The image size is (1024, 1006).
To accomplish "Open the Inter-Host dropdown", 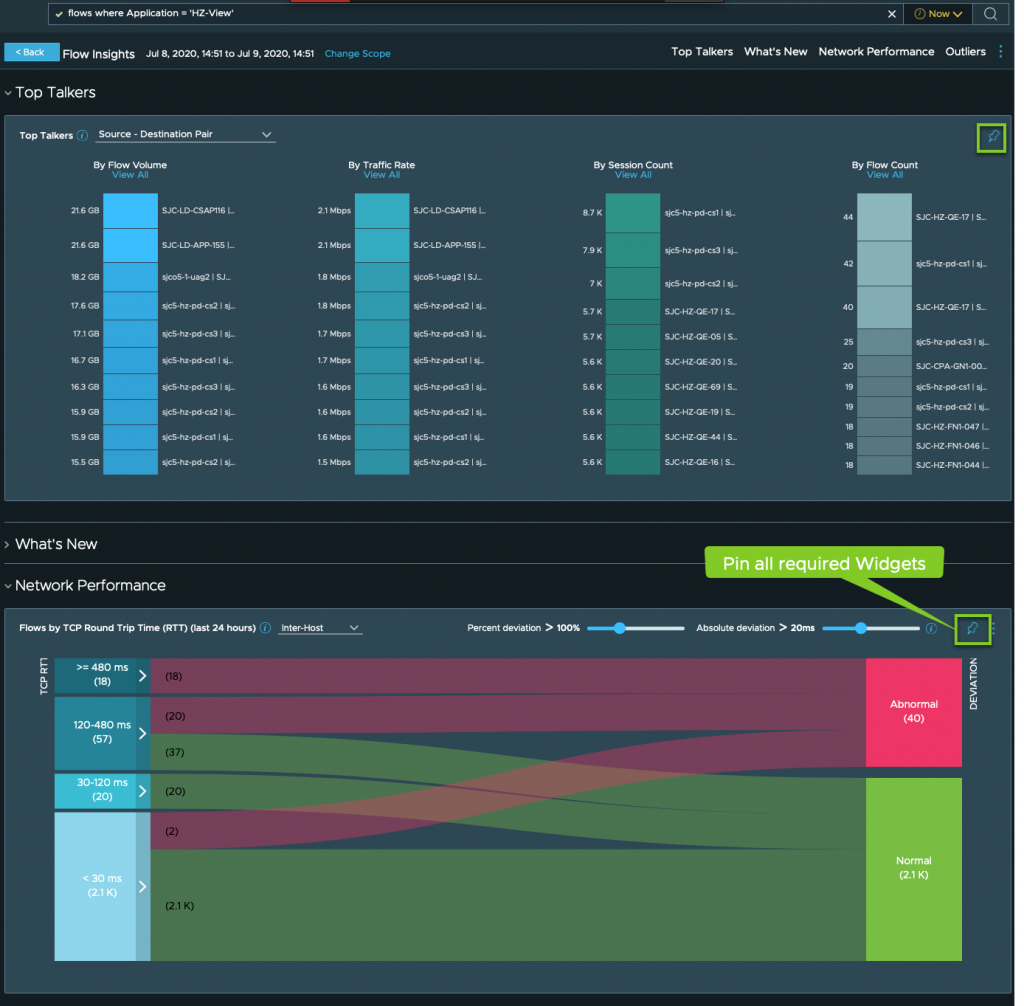I will [320, 628].
